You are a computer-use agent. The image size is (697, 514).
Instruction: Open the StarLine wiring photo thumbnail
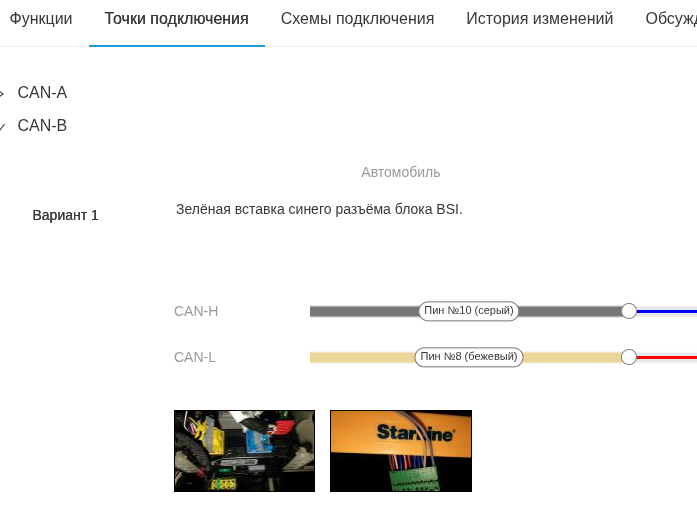(x=401, y=451)
